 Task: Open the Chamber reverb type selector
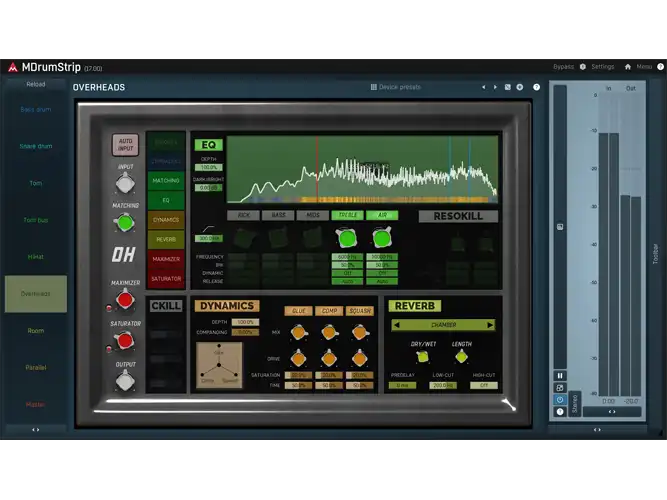click(443, 325)
